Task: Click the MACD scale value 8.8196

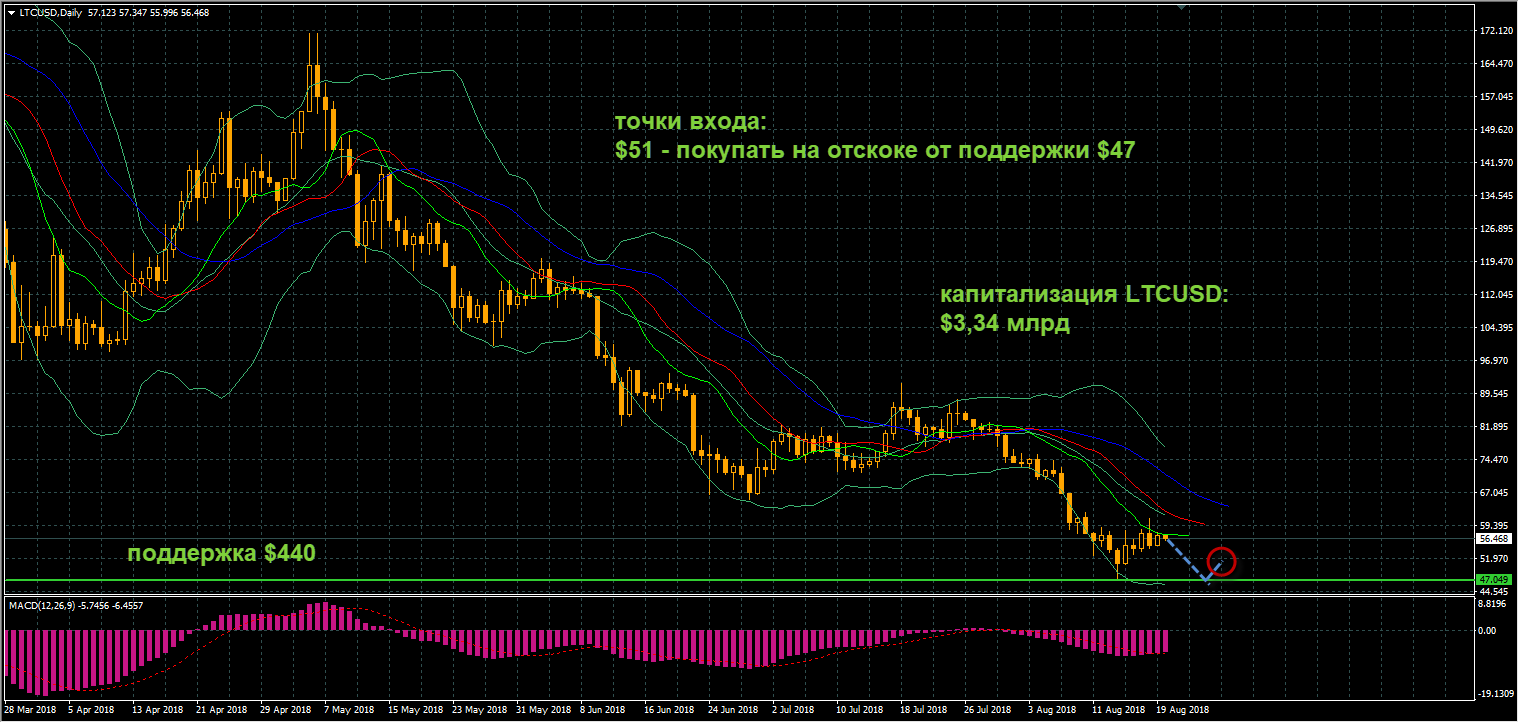Action: (1494, 604)
